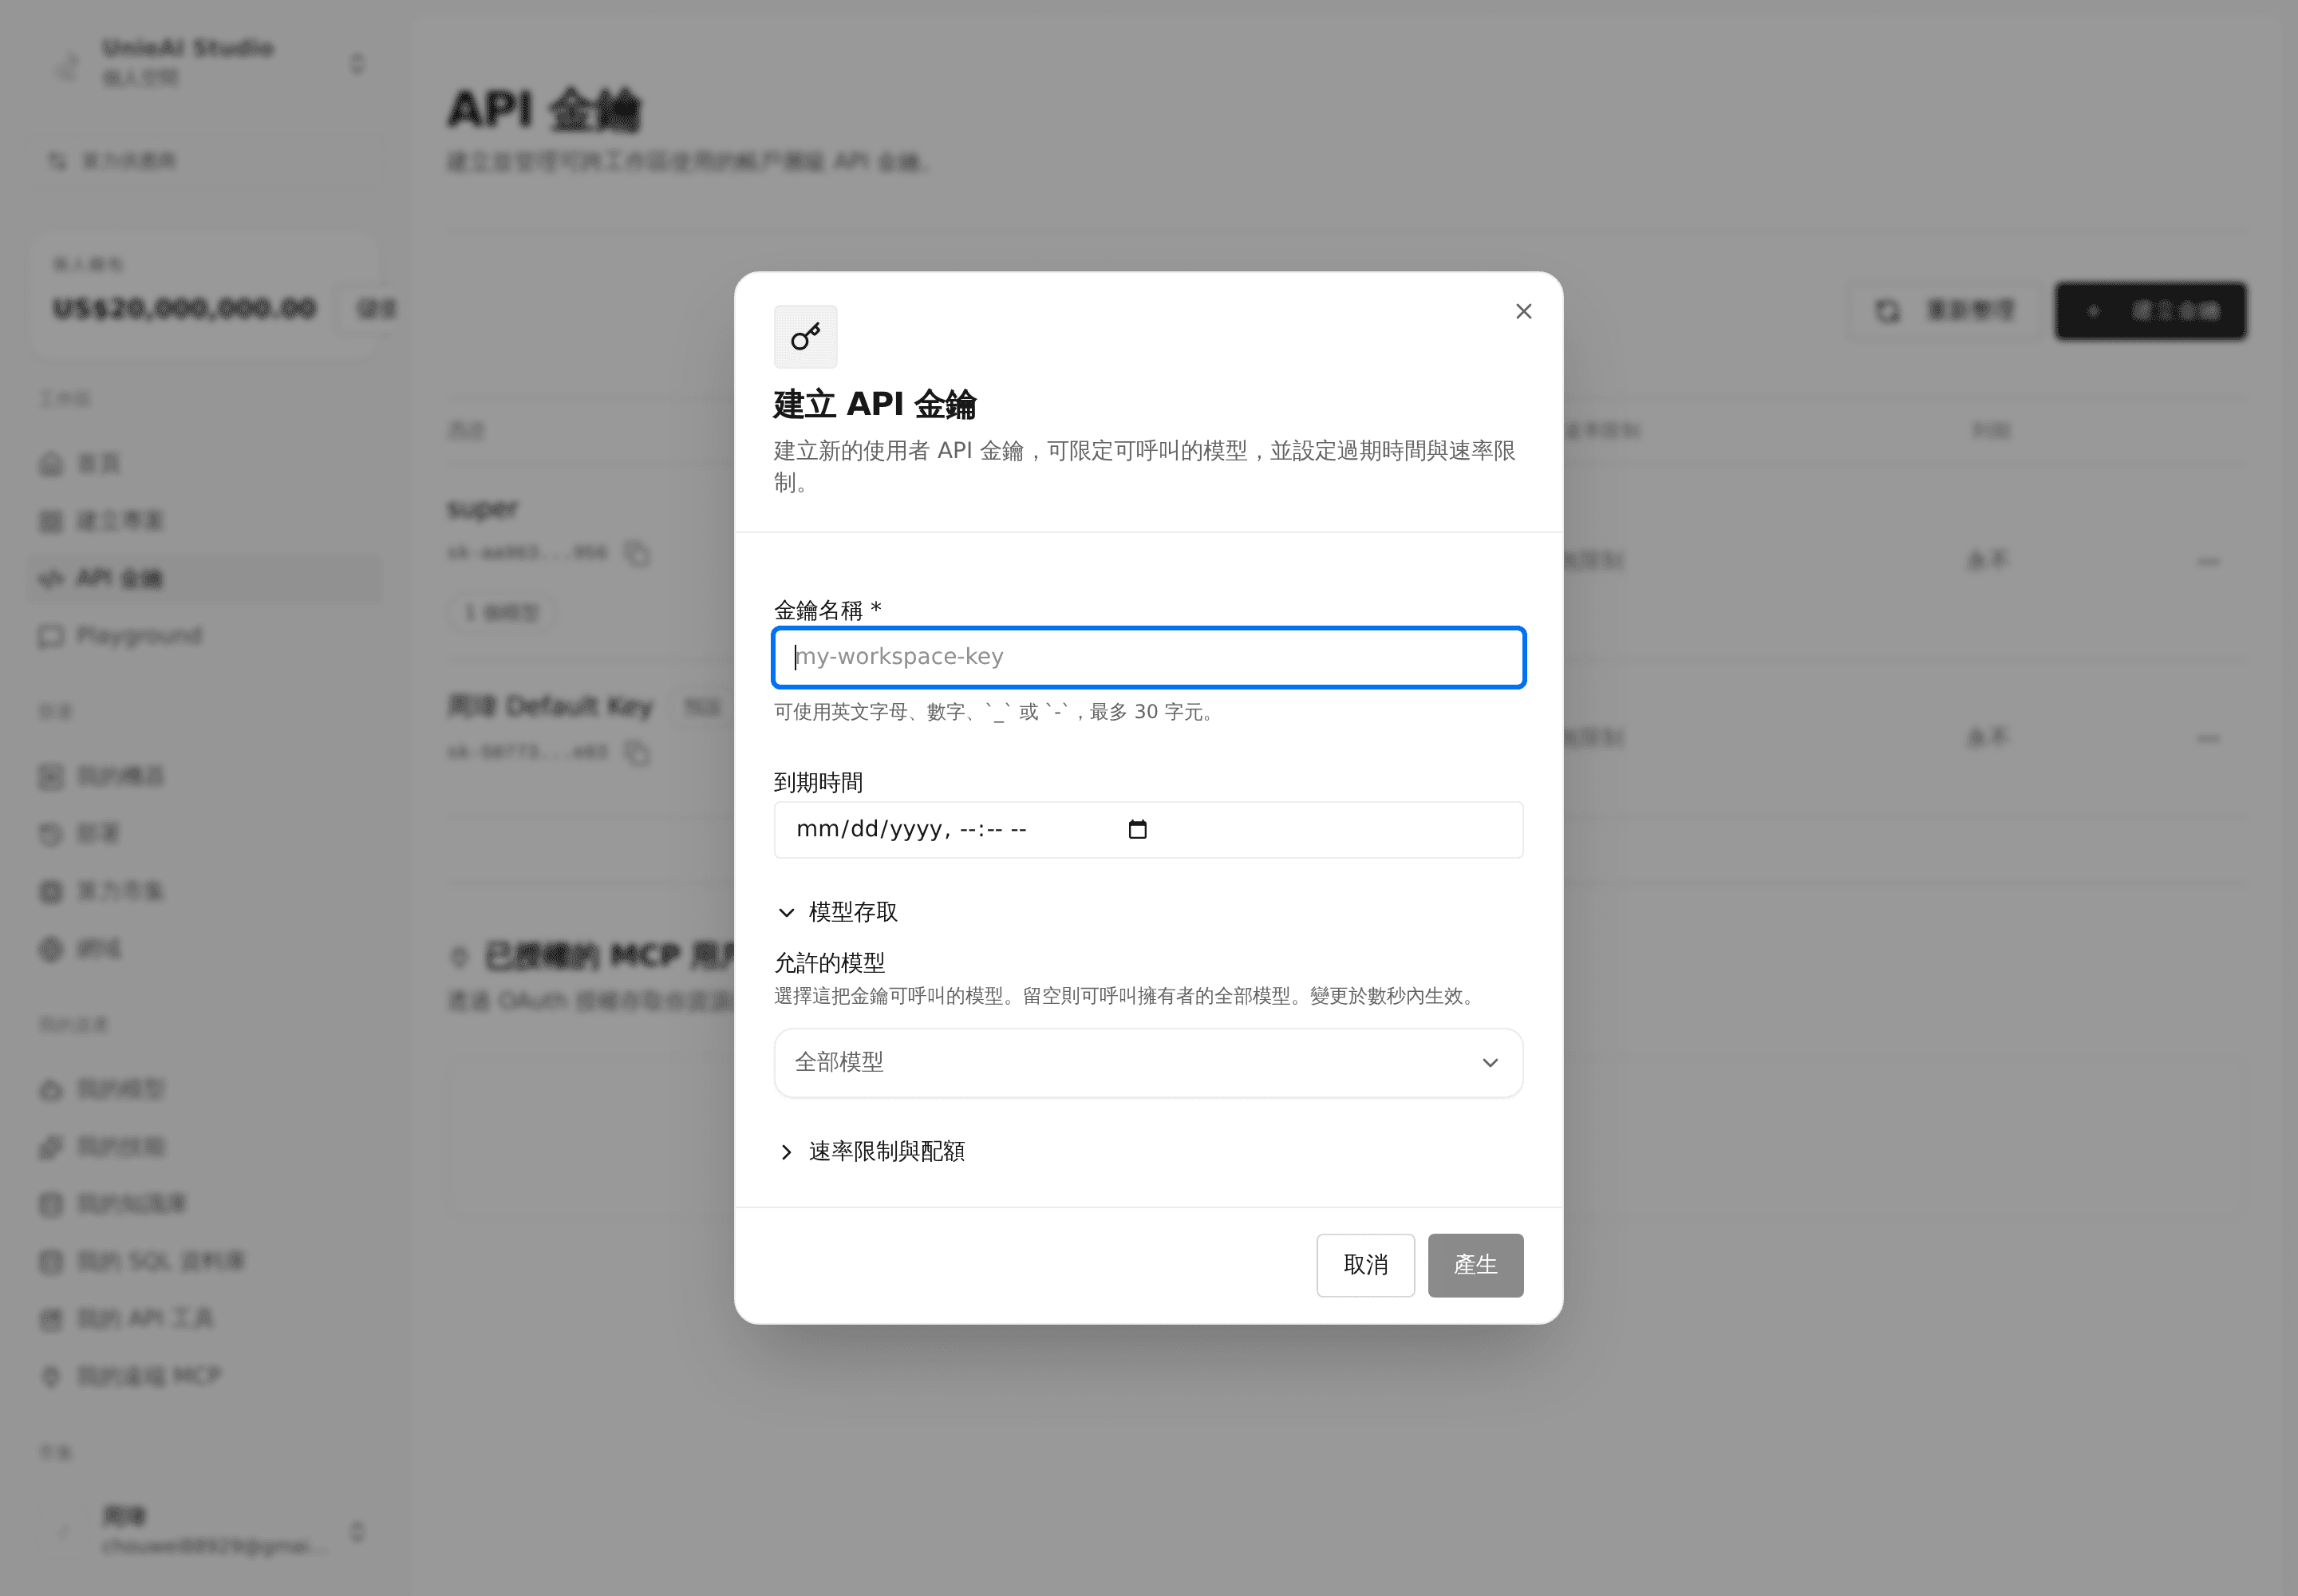Collapse the 模型存取 section

[x=838, y=912]
